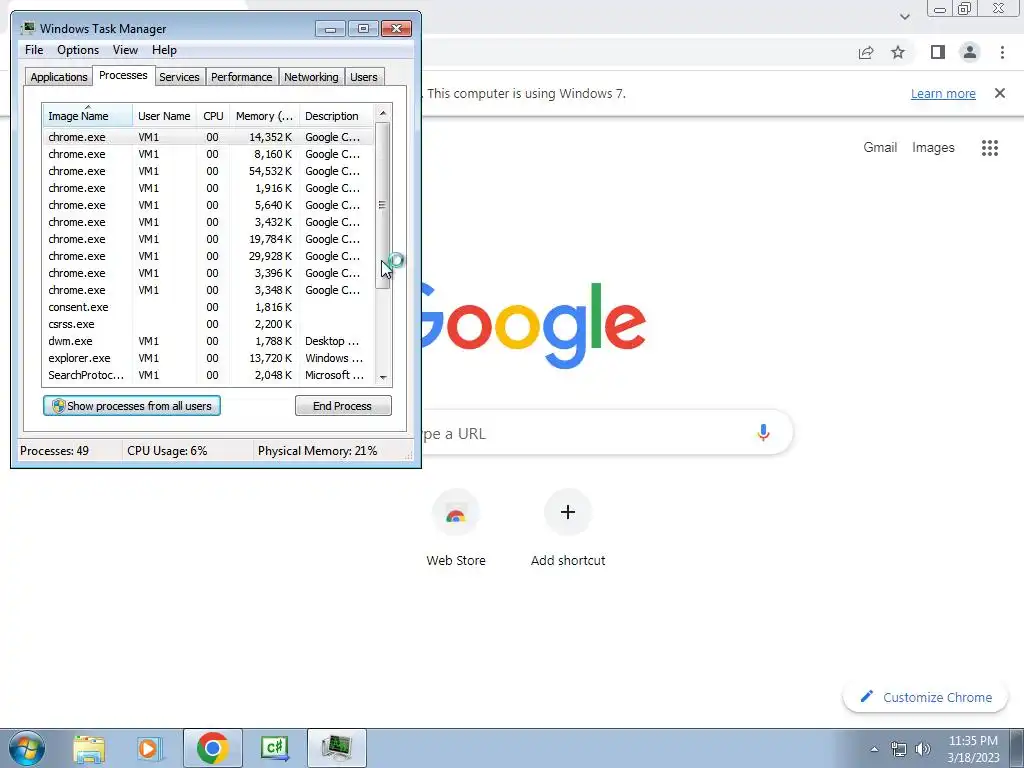The width and height of the screenshot is (1024, 768).
Task: Sort by User Name column
Action: [164, 116]
